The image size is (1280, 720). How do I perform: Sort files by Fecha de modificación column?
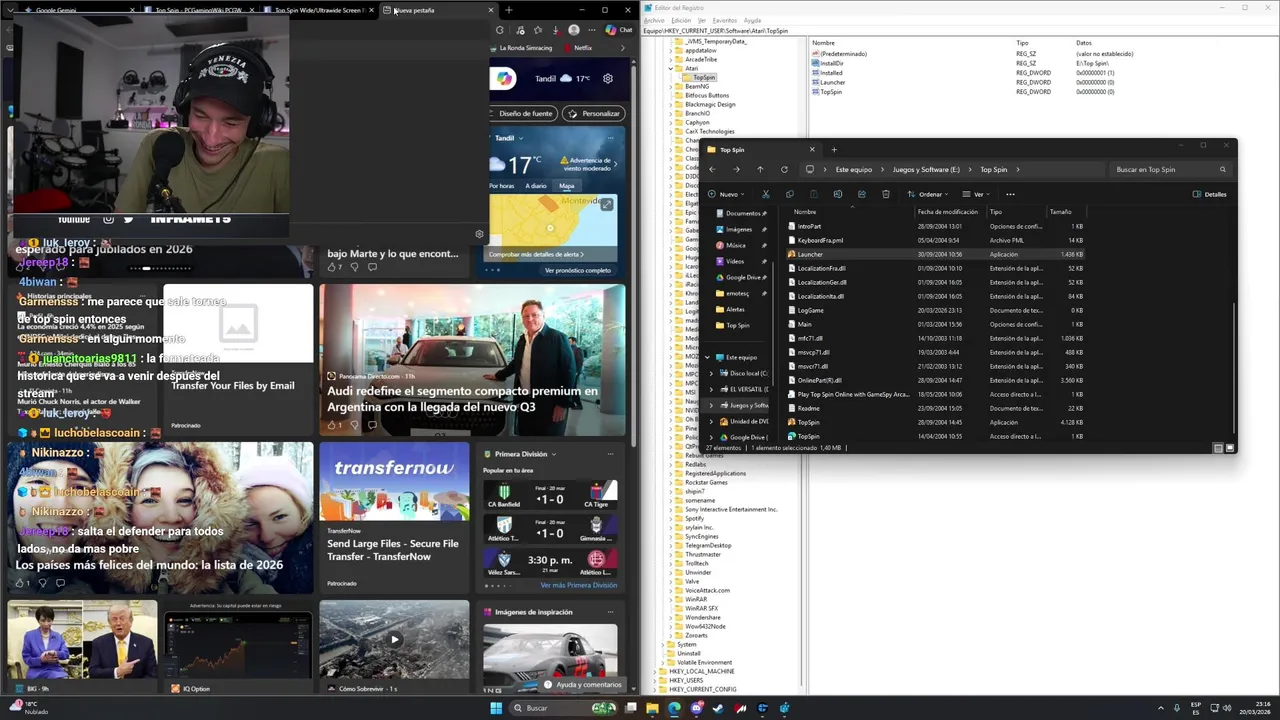point(947,212)
